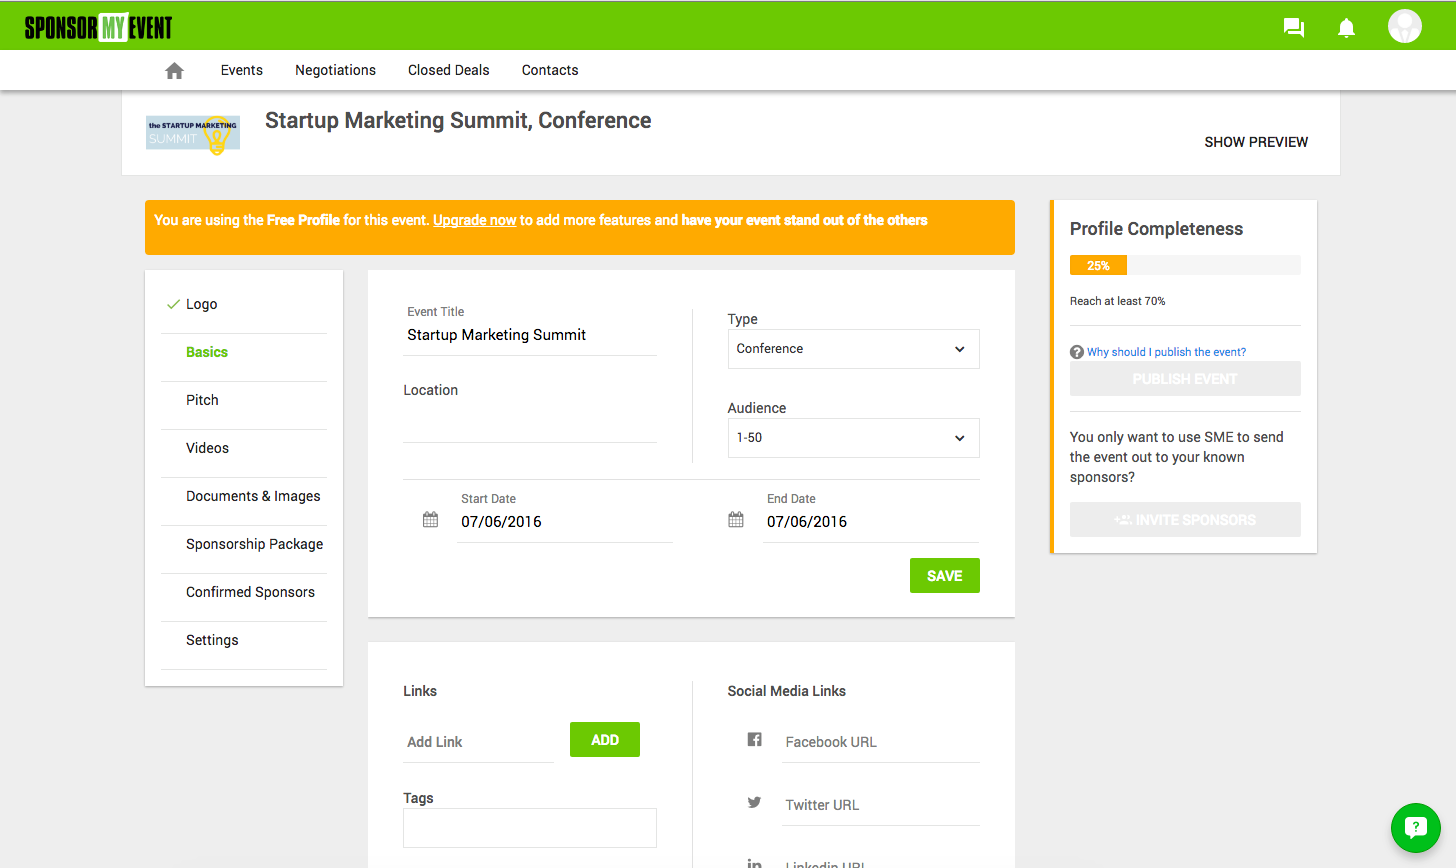Image resolution: width=1456 pixels, height=868 pixels.
Task: Open the notifications bell
Action: click(1346, 27)
